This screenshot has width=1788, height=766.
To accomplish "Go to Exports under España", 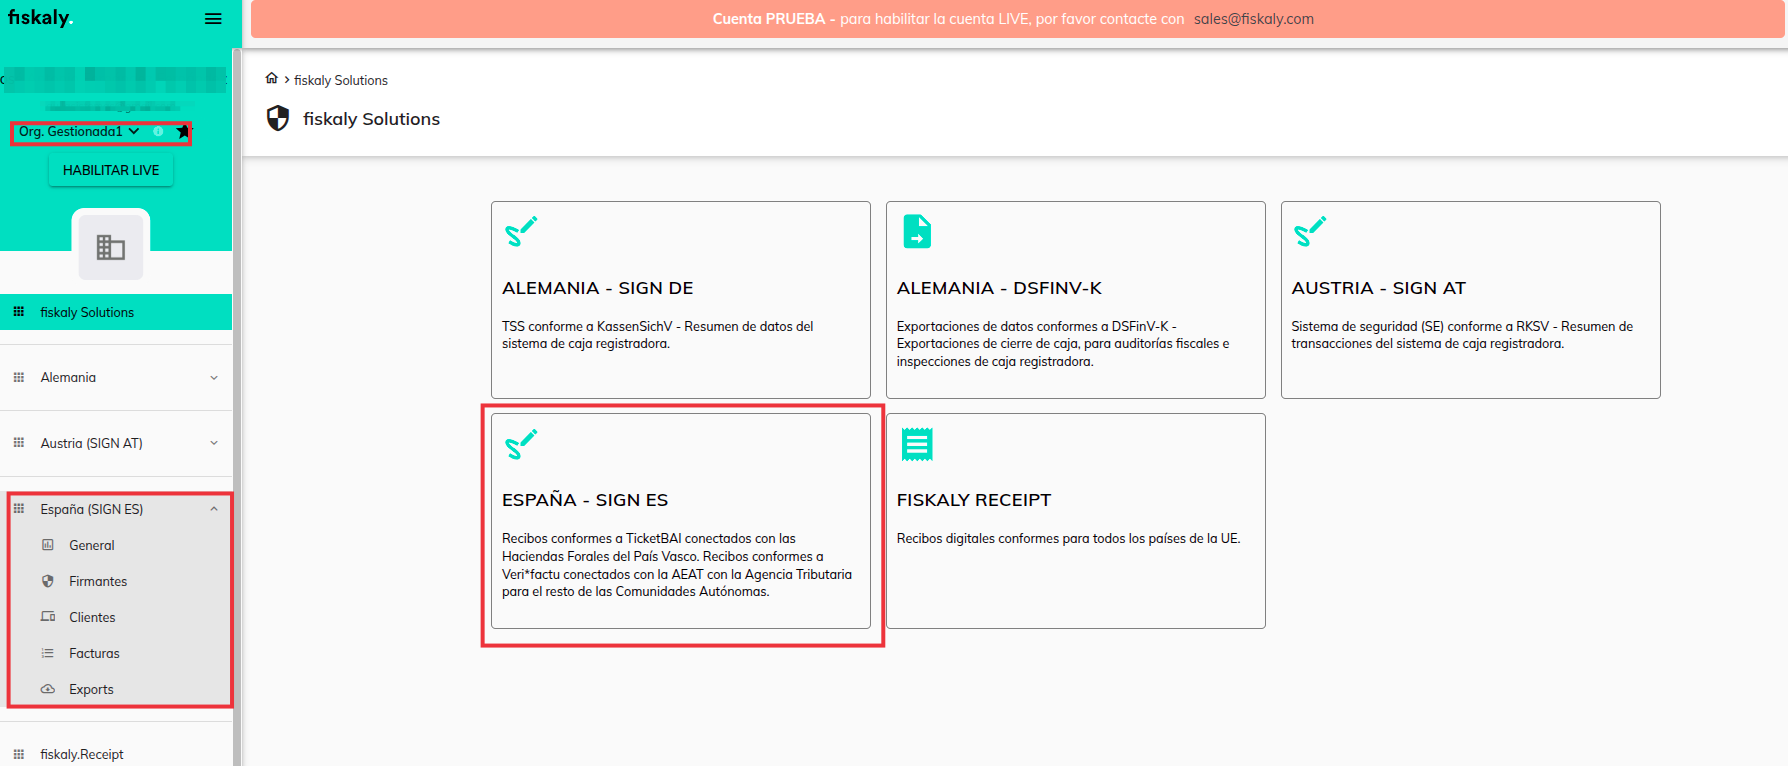I will (x=116, y=689).
